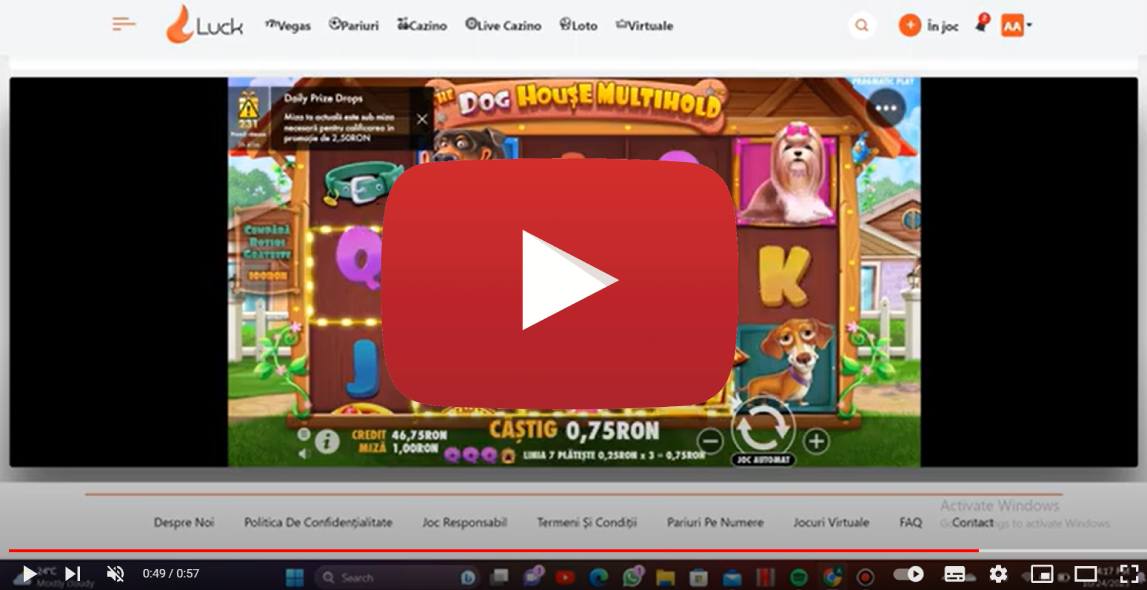
Task: Open the Loto menu item
Action: coord(579,26)
